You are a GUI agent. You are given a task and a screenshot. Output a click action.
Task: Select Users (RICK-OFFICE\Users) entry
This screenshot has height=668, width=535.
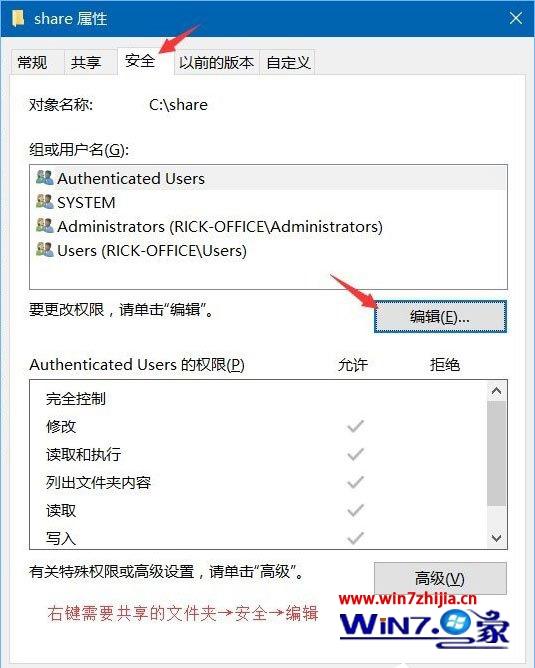click(x=268, y=250)
